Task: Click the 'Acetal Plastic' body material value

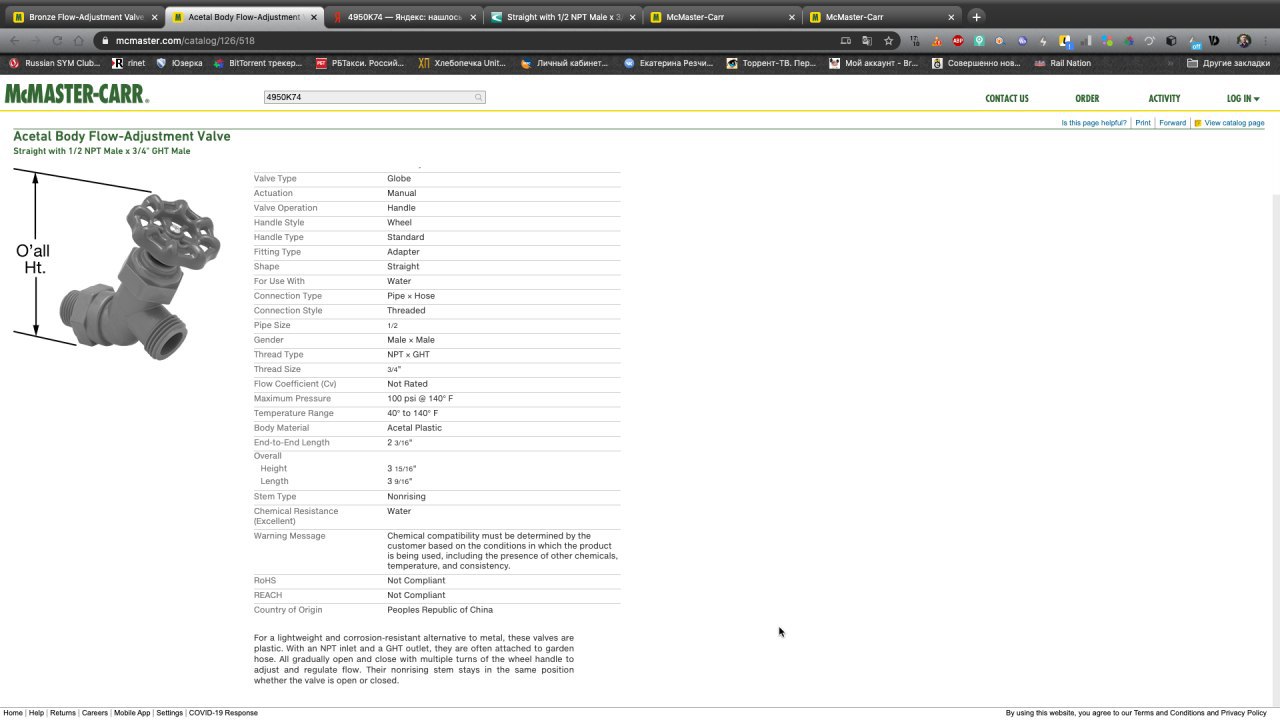Action: (414, 428)
